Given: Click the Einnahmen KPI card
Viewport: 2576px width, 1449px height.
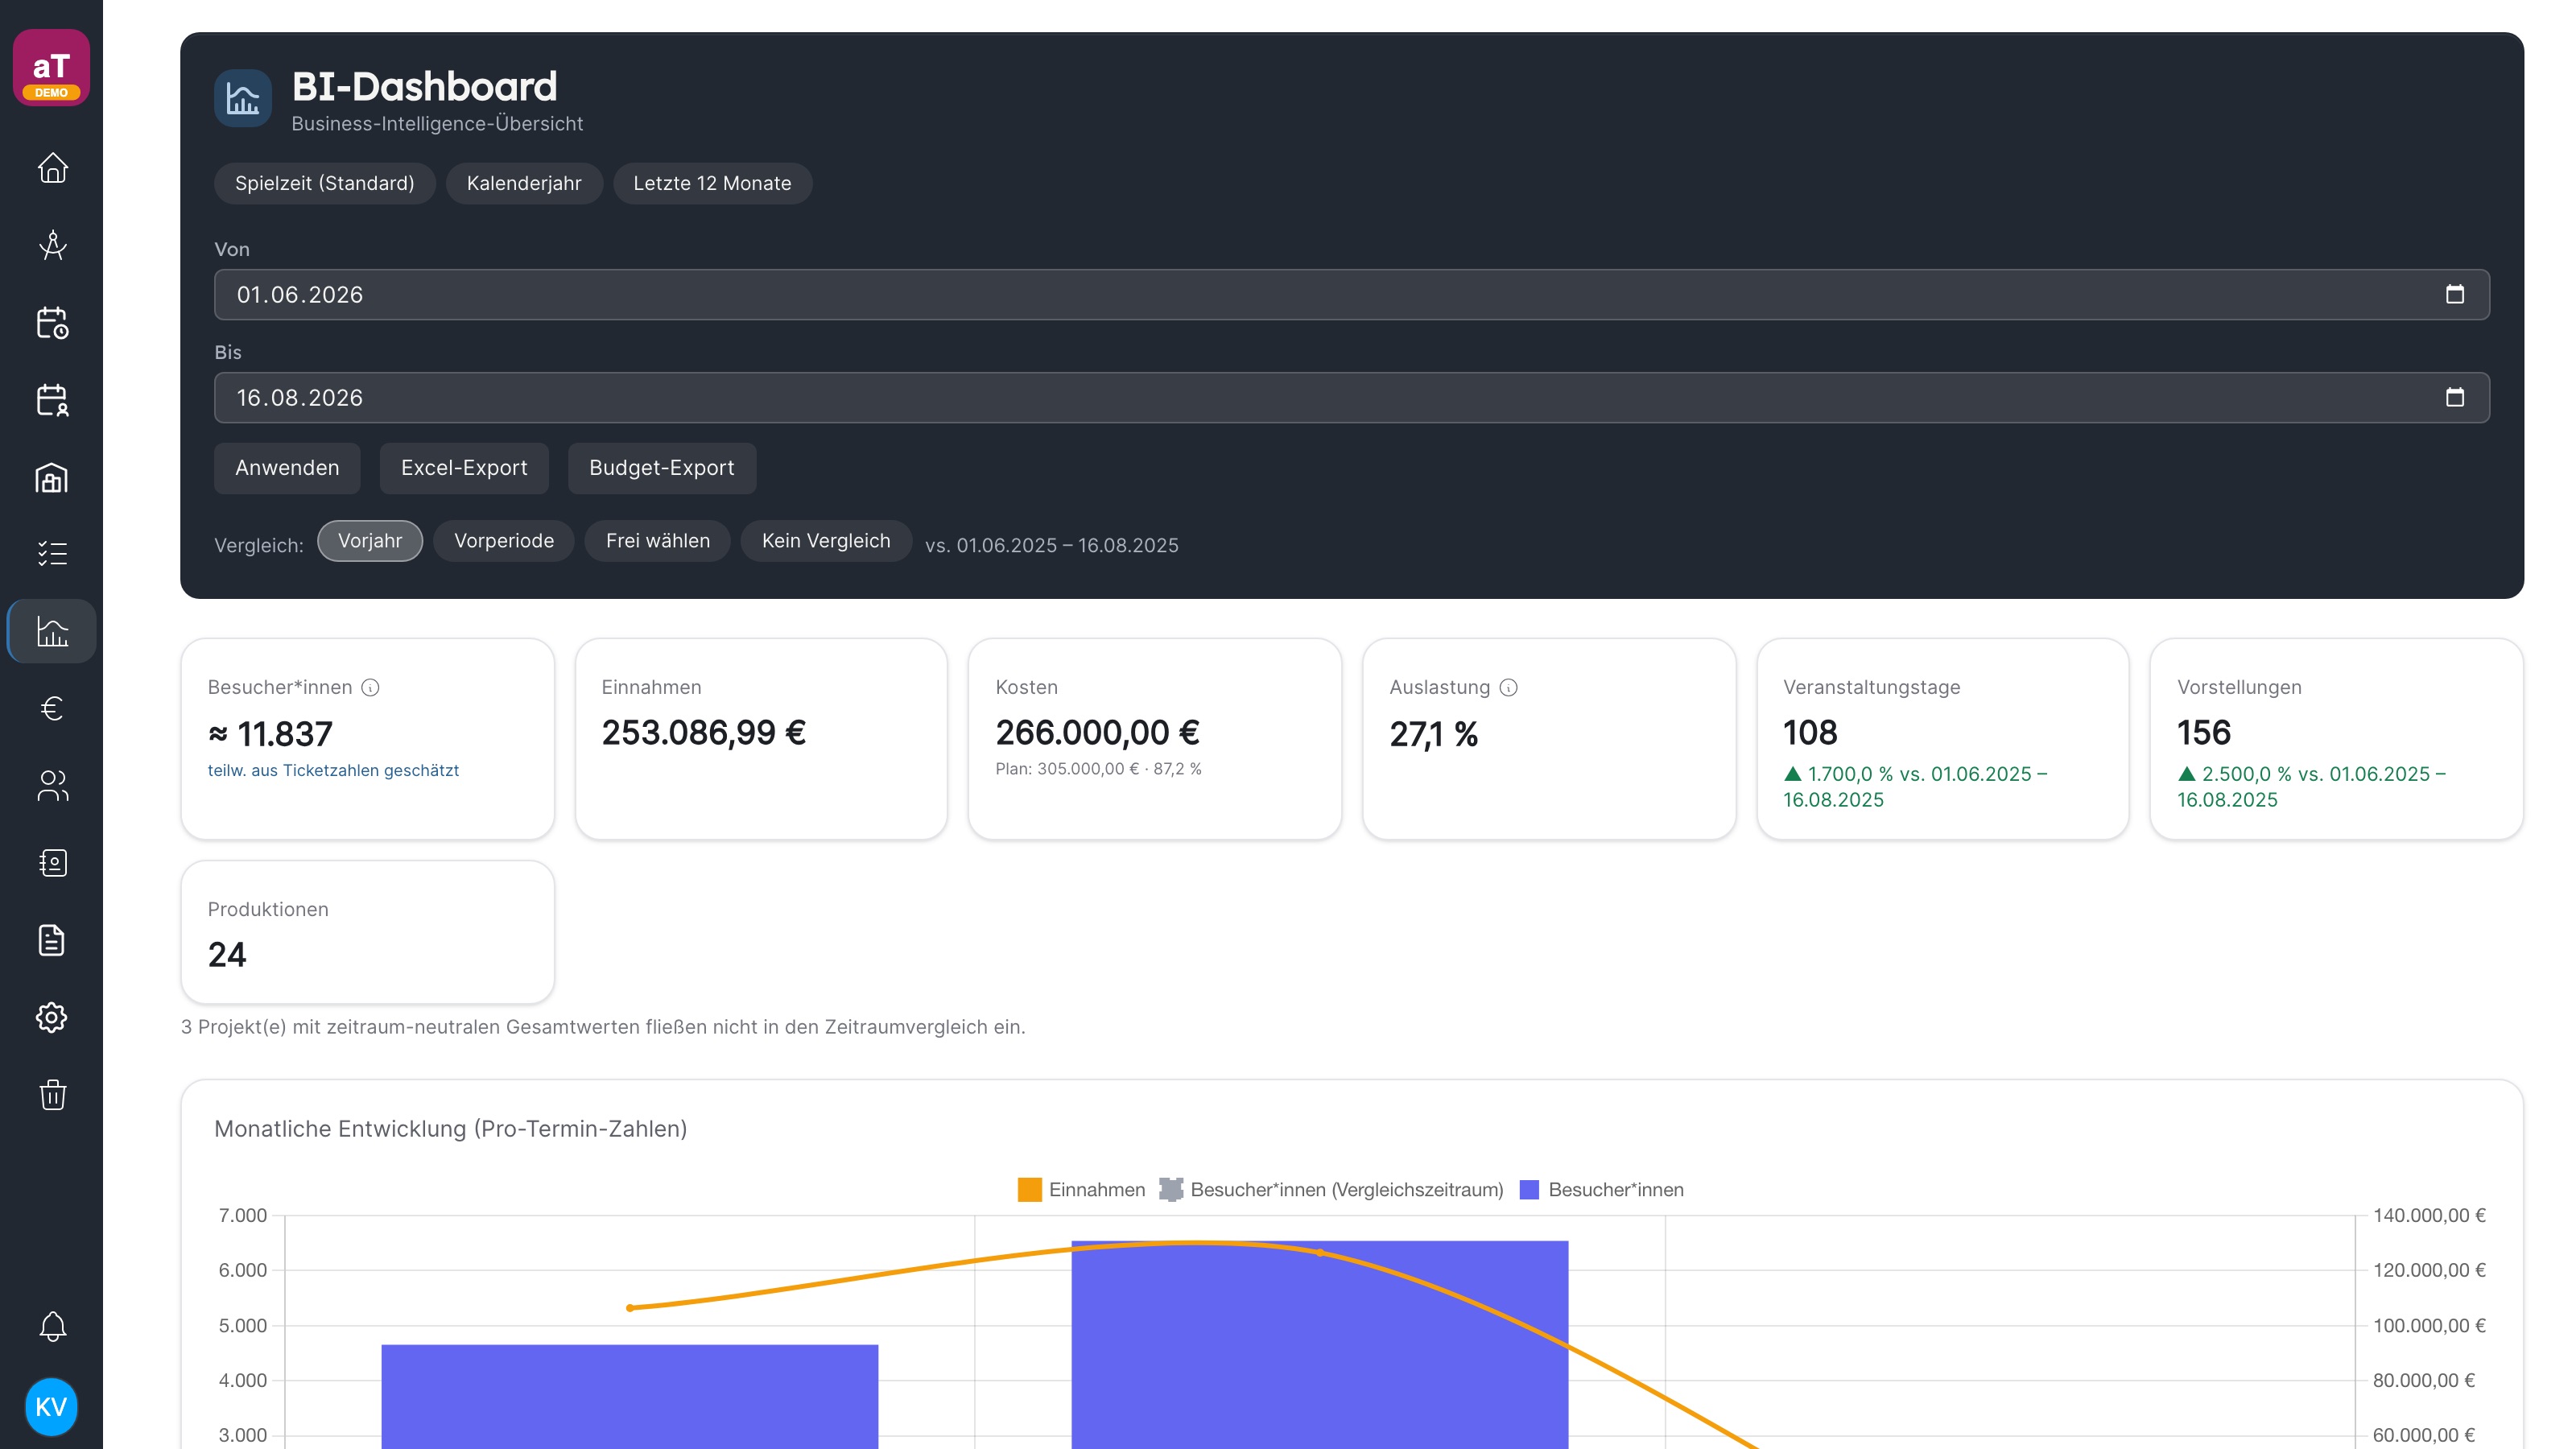Looking at the screenshot, I should (761, 739).
